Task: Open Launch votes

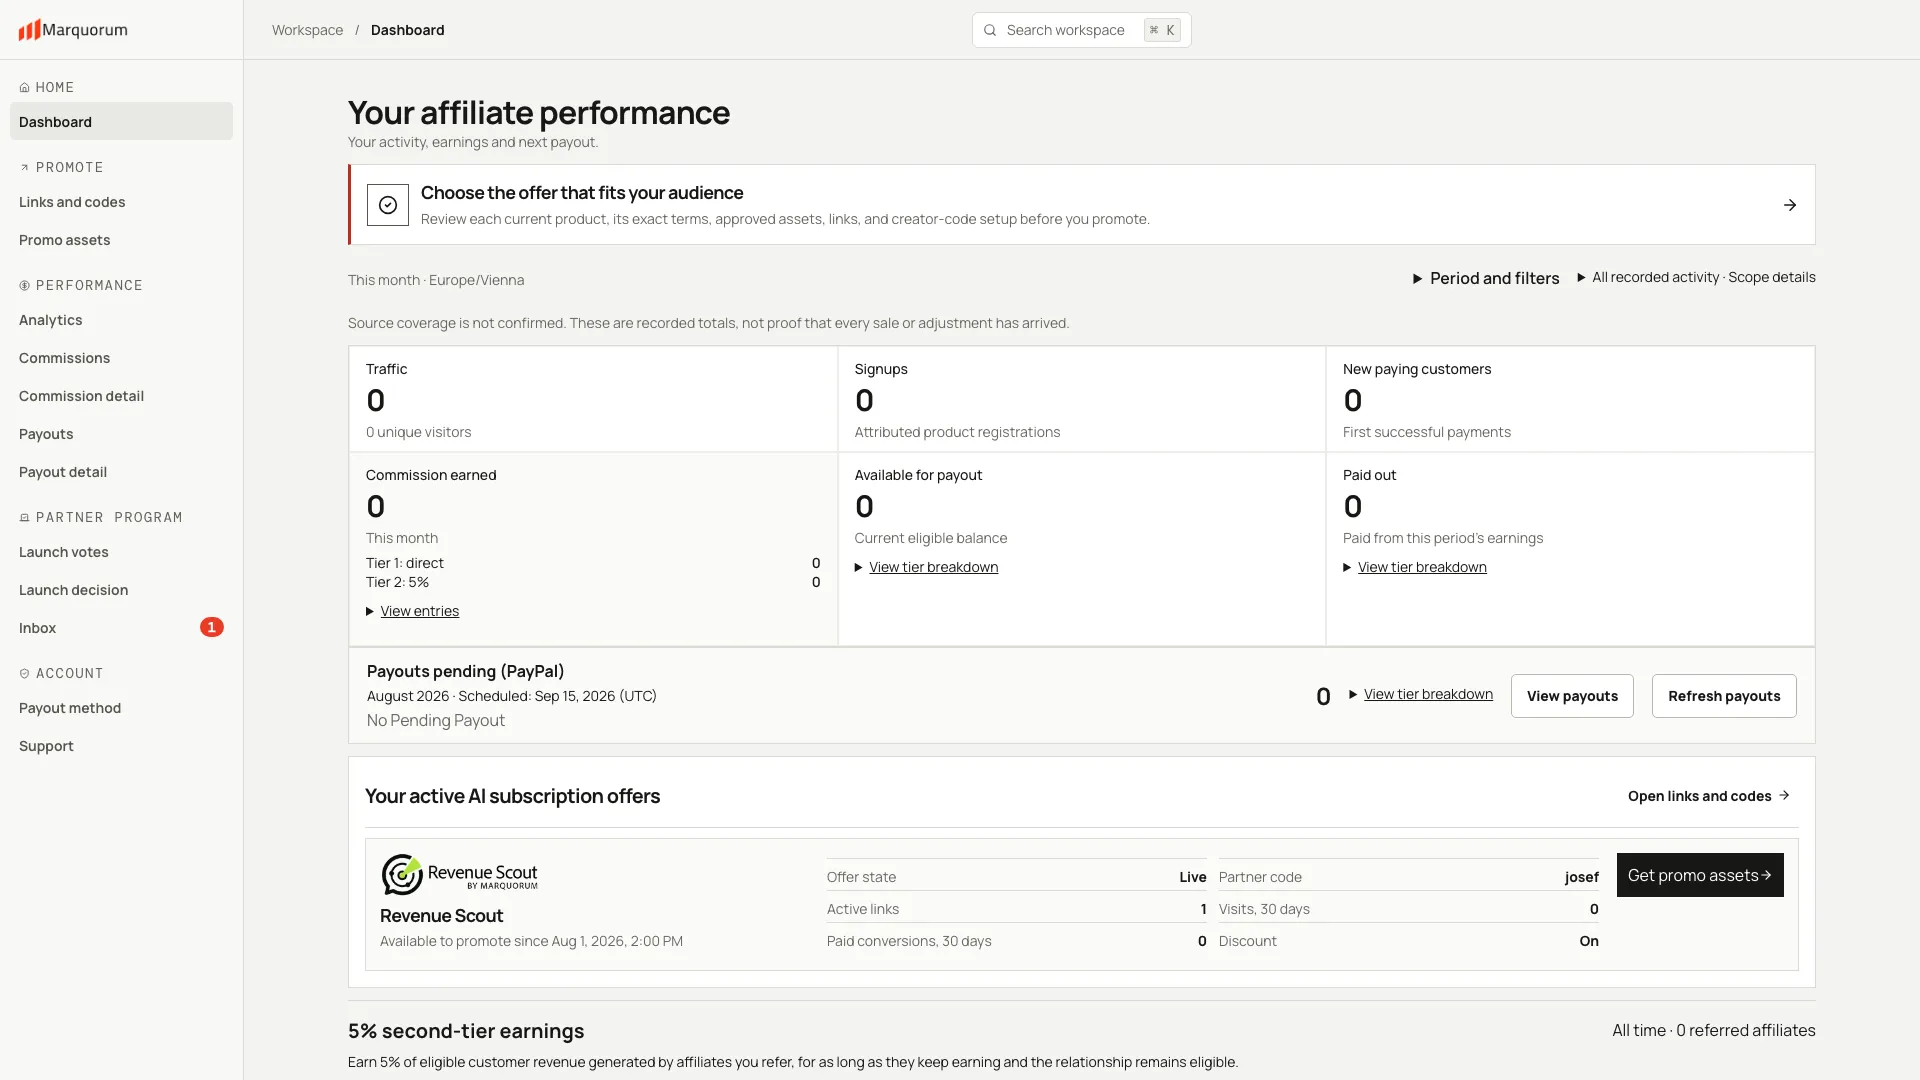Action: click(x=121, y=552)
